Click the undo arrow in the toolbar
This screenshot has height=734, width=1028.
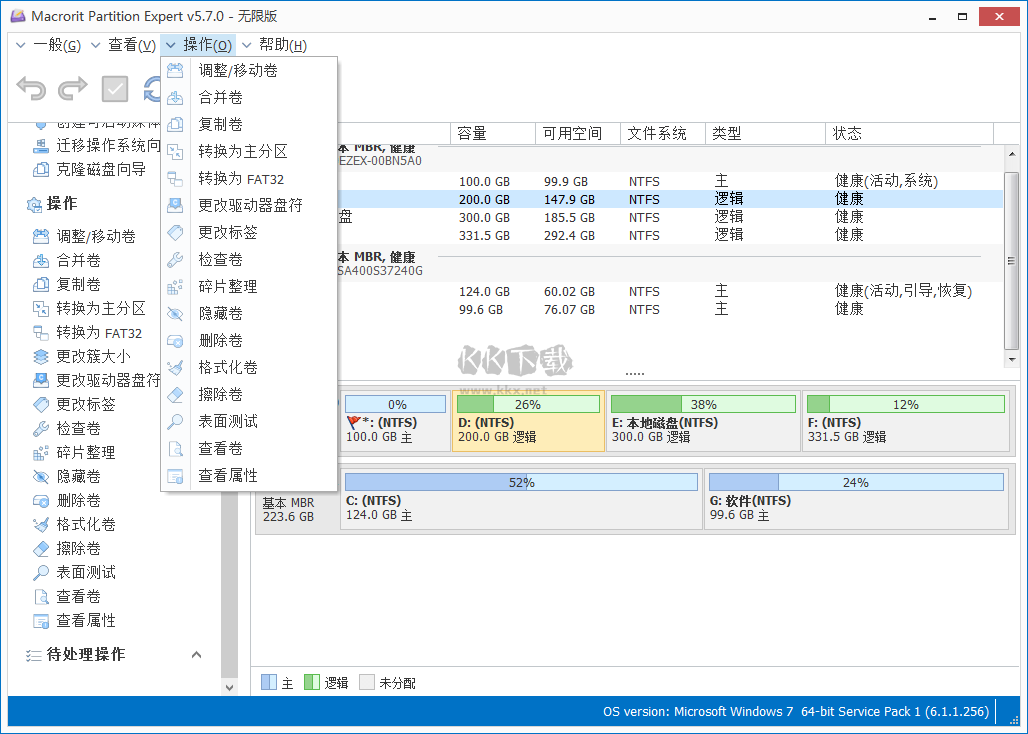pos(31,89)
